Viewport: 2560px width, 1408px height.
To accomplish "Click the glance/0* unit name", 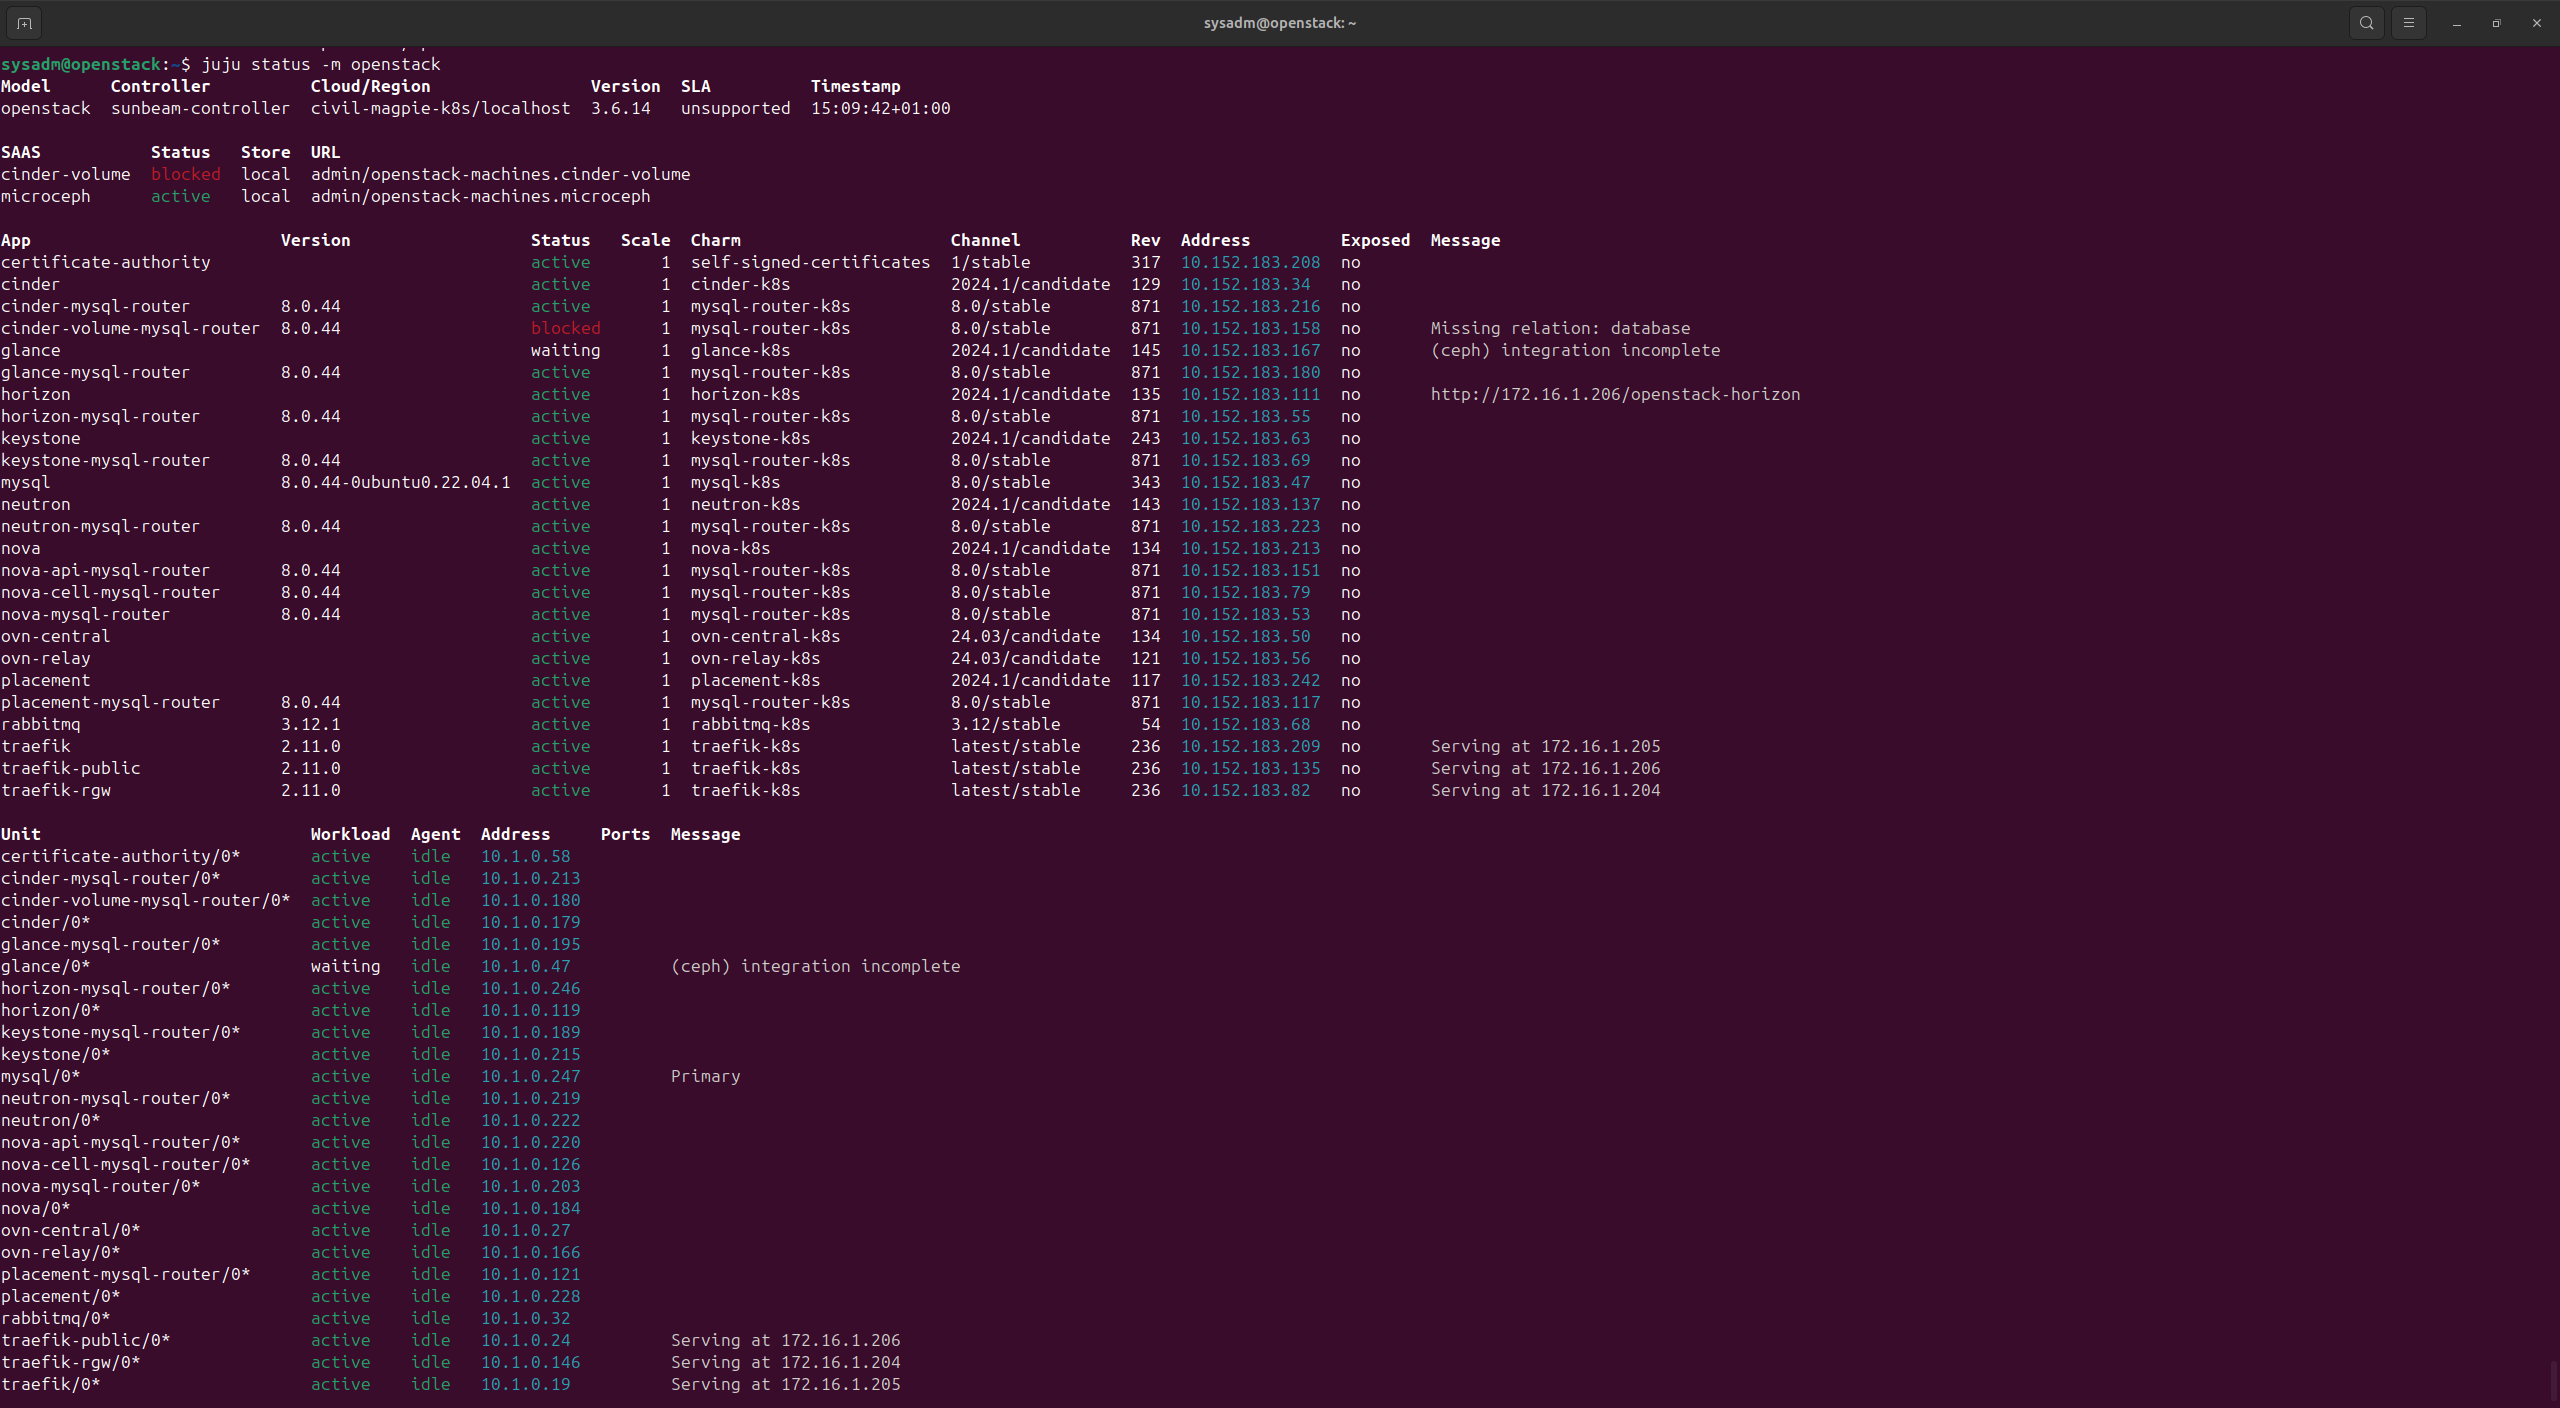I will [45, 966].
